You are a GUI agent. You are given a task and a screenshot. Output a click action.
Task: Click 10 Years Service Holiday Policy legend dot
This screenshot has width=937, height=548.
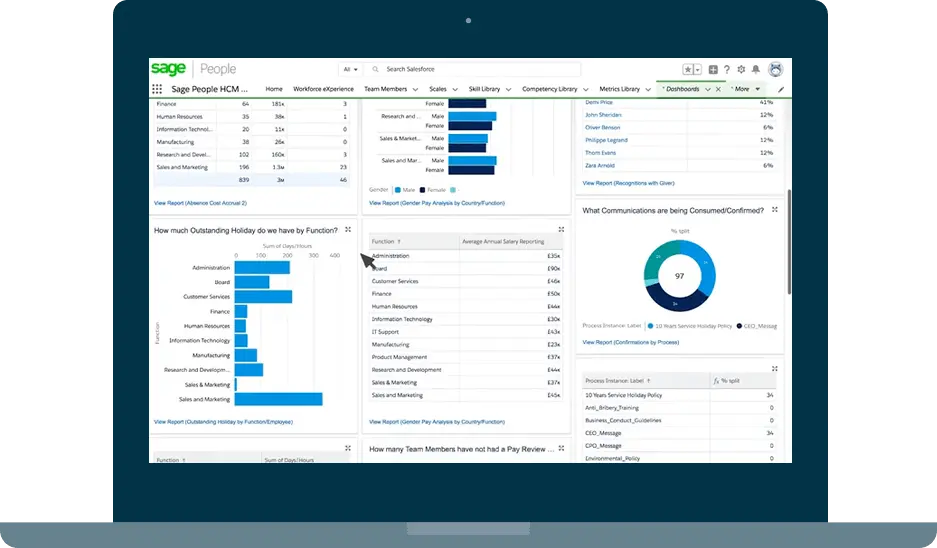click(650, 326)
